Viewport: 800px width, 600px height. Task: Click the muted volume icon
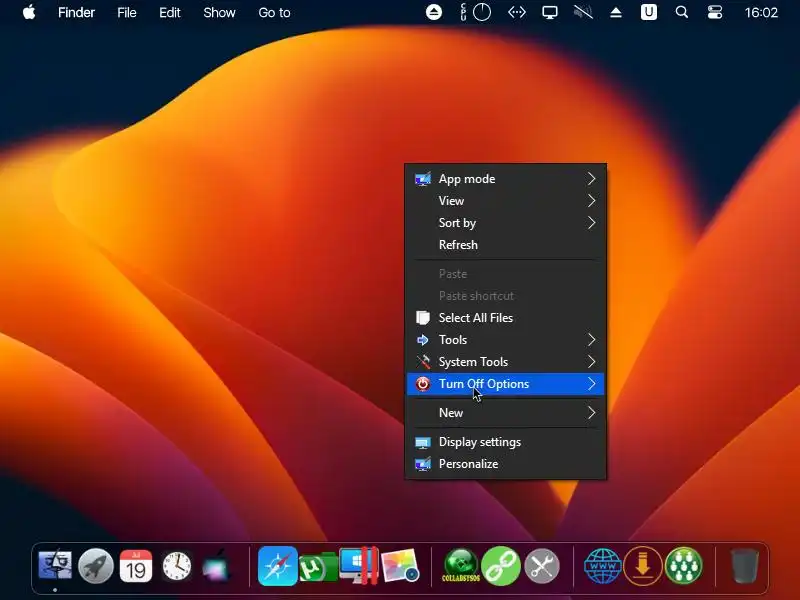pyautogui.click(x=583, y=12)
